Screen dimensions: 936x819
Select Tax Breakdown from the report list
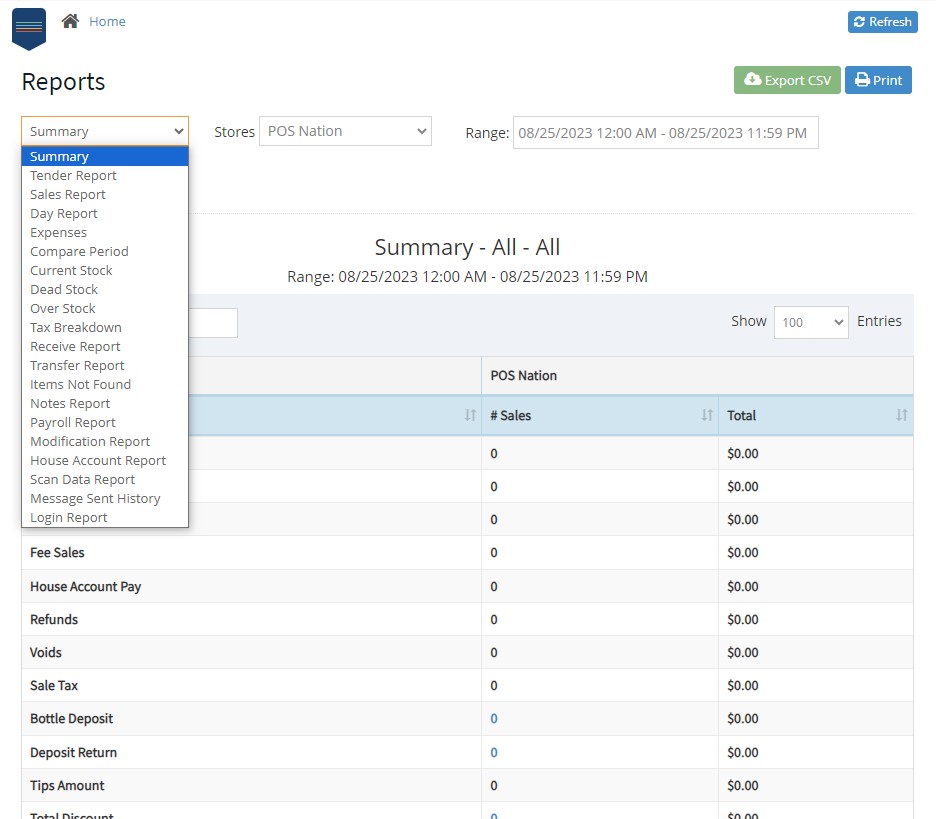[75, 327]
